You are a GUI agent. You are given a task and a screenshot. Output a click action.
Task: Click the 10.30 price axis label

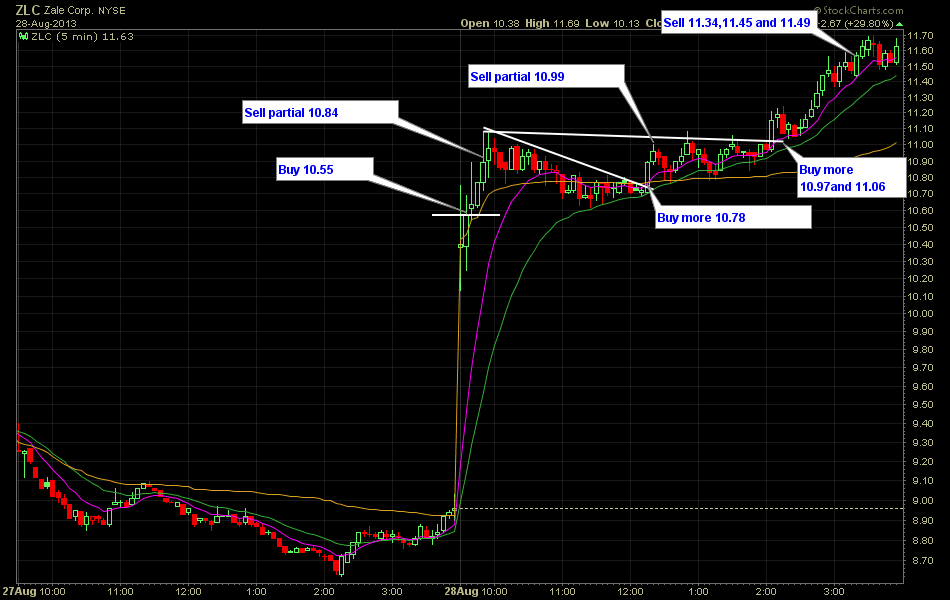pyautogui.click(x=920, y=262)
